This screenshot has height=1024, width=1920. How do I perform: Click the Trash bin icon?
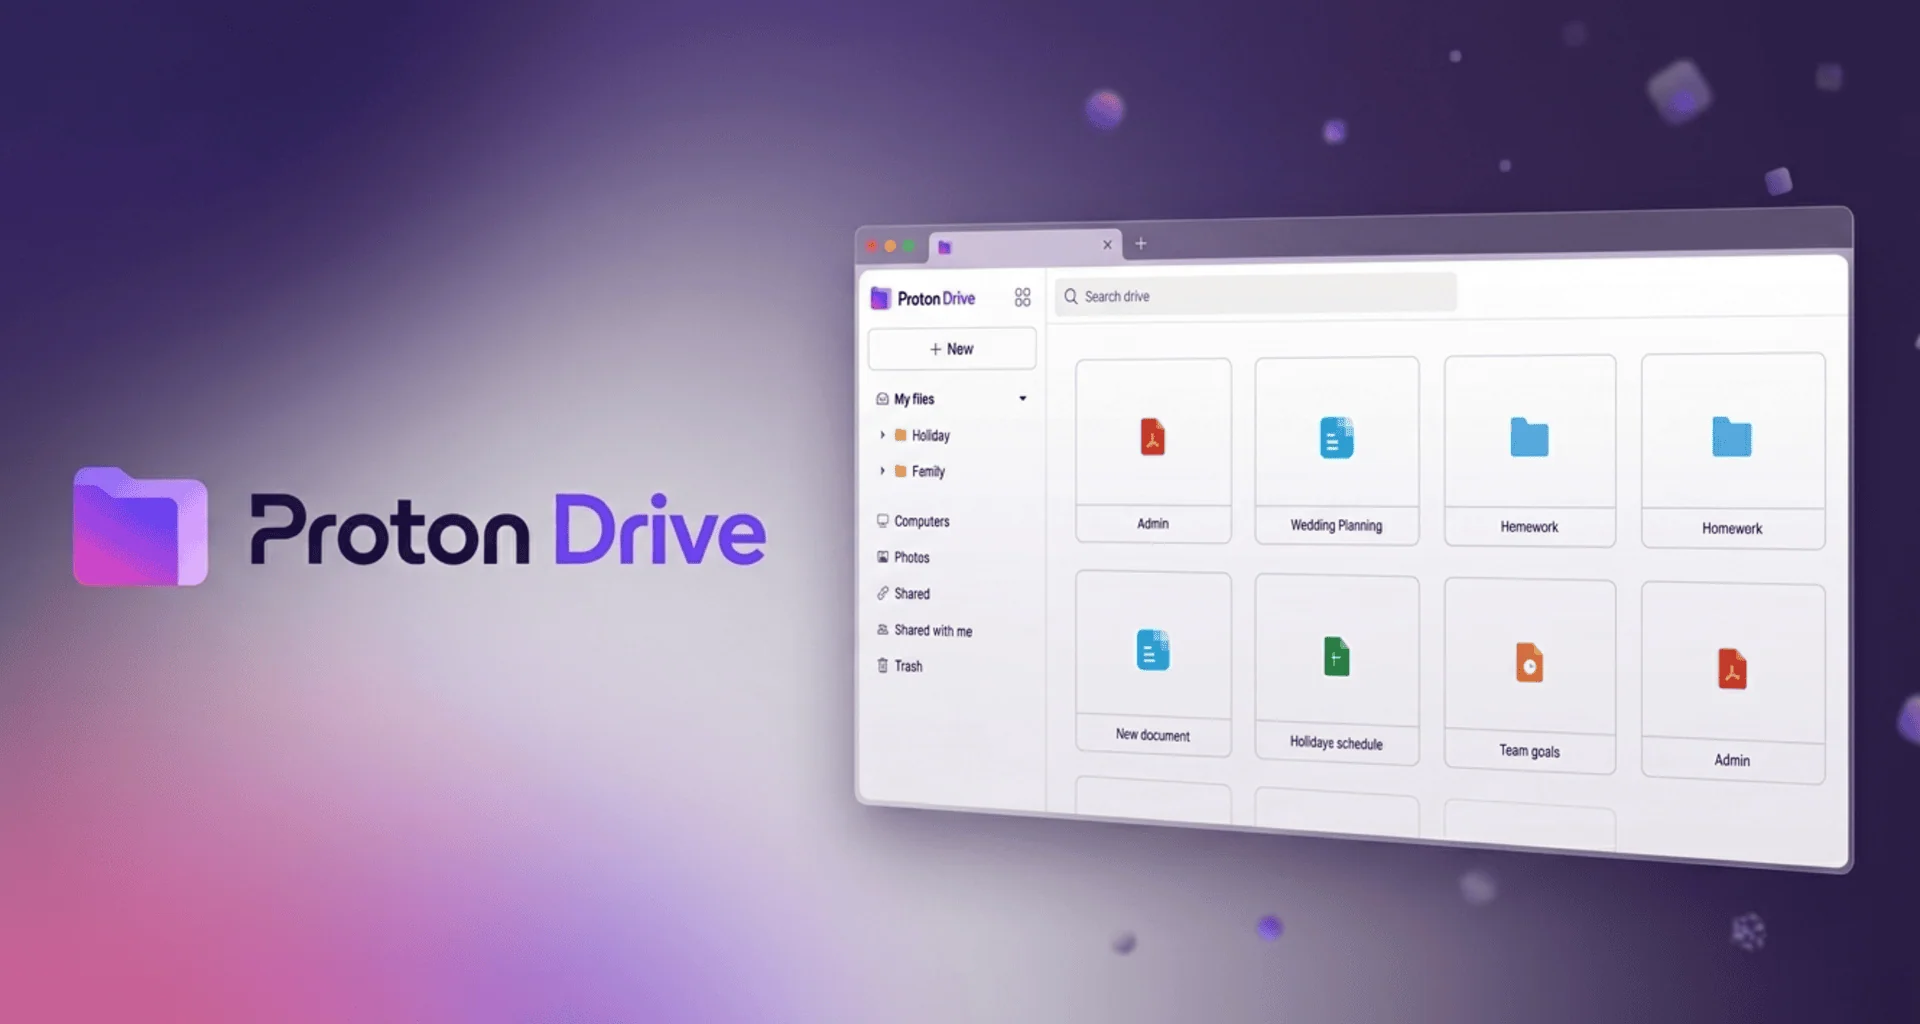point(882,666)
